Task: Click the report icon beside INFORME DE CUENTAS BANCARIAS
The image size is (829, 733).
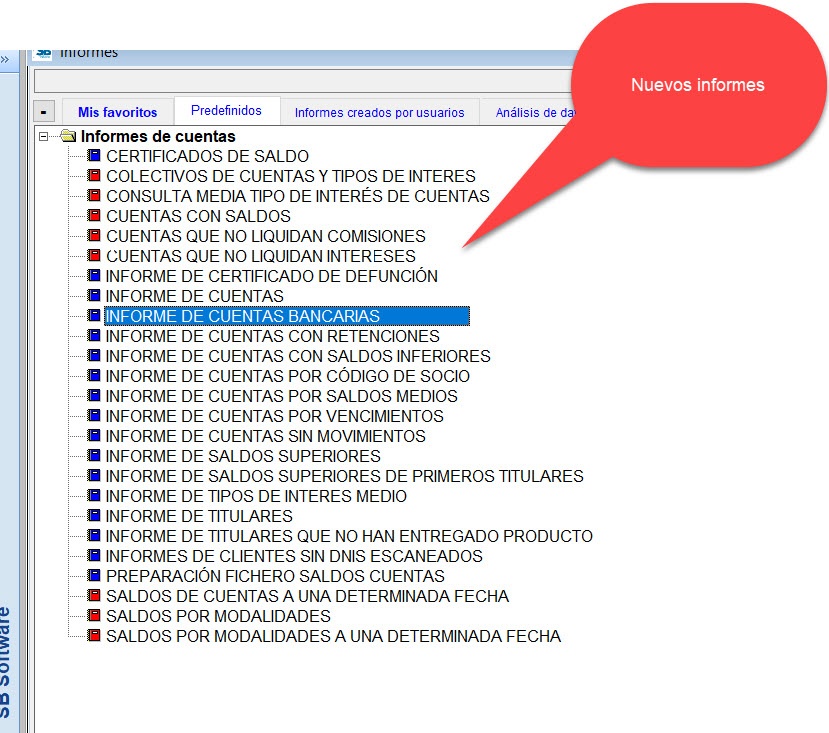Action: click(x=93, y=316)
